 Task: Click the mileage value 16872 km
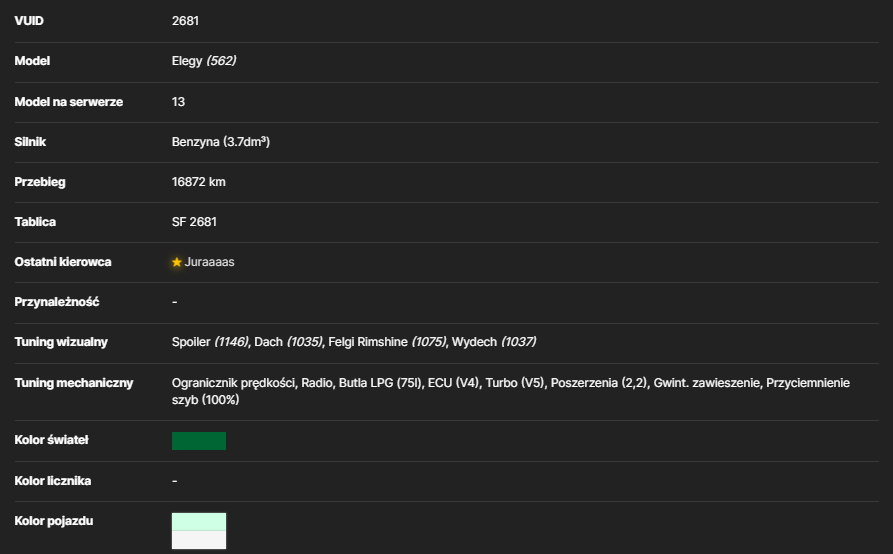[x=199, y=182]
